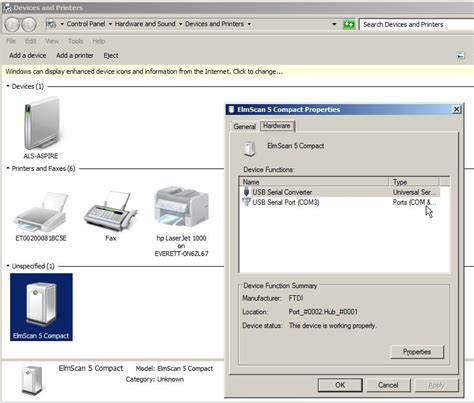
Task: Open the Tools menu
Action: 75,41
